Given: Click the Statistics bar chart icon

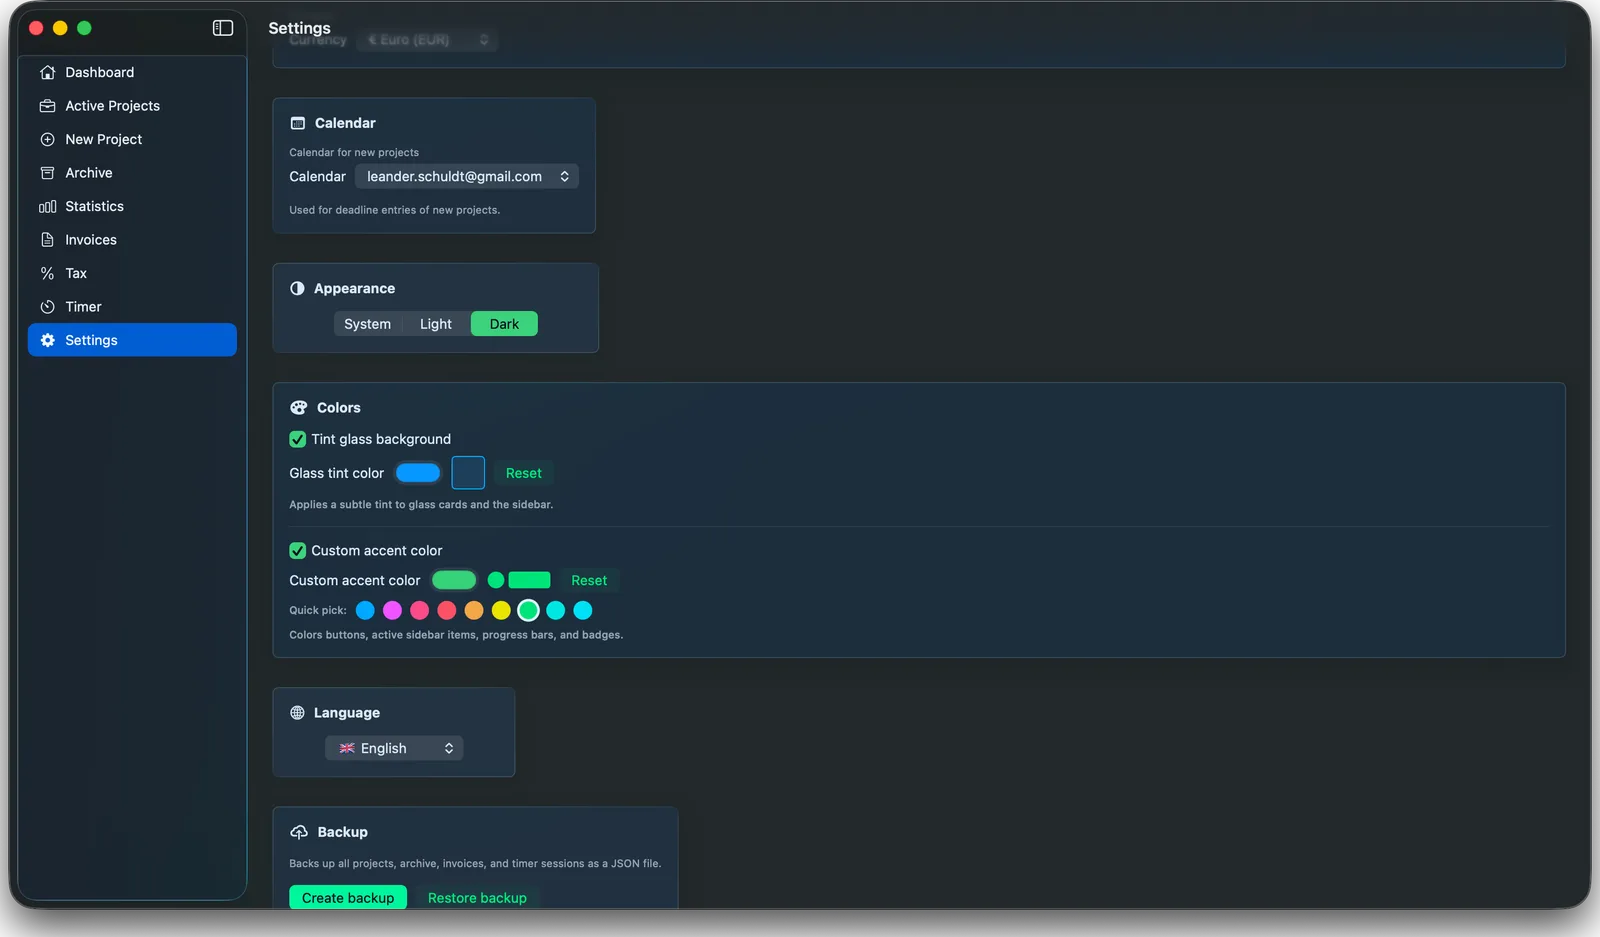Looking at the screenshot, I should (47, 206).
